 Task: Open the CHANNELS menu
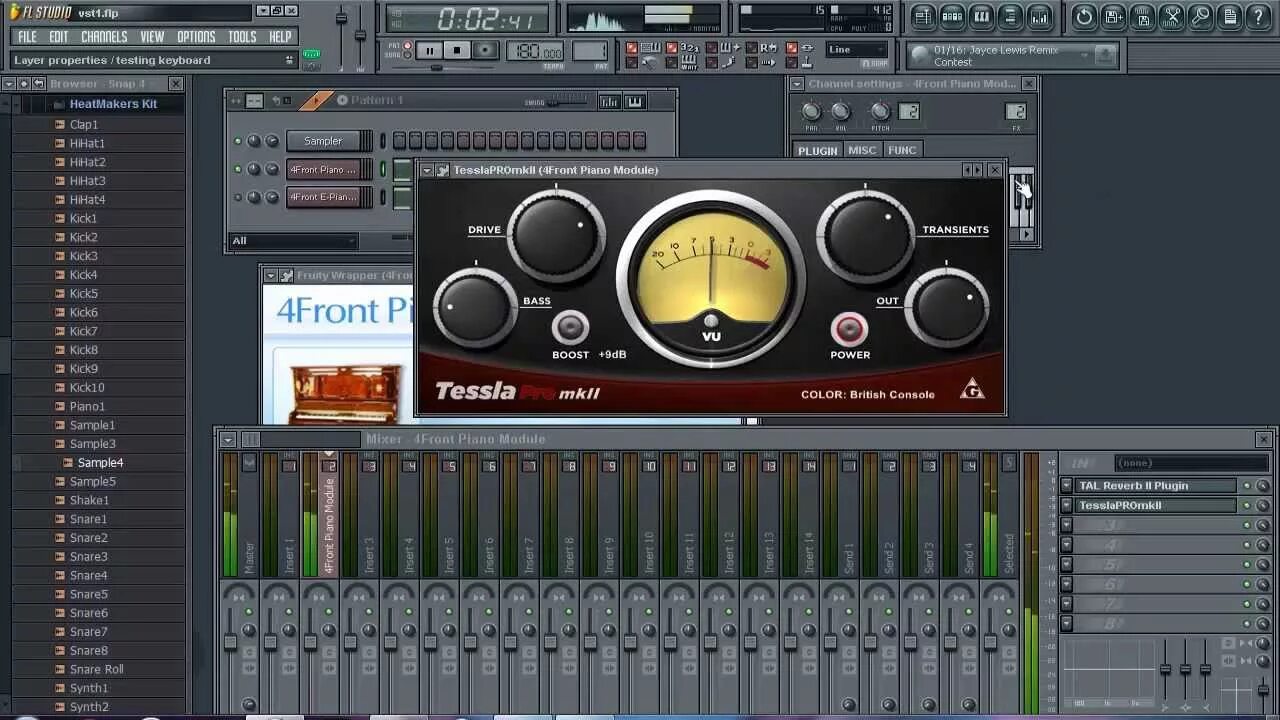(x=104, y=37)
